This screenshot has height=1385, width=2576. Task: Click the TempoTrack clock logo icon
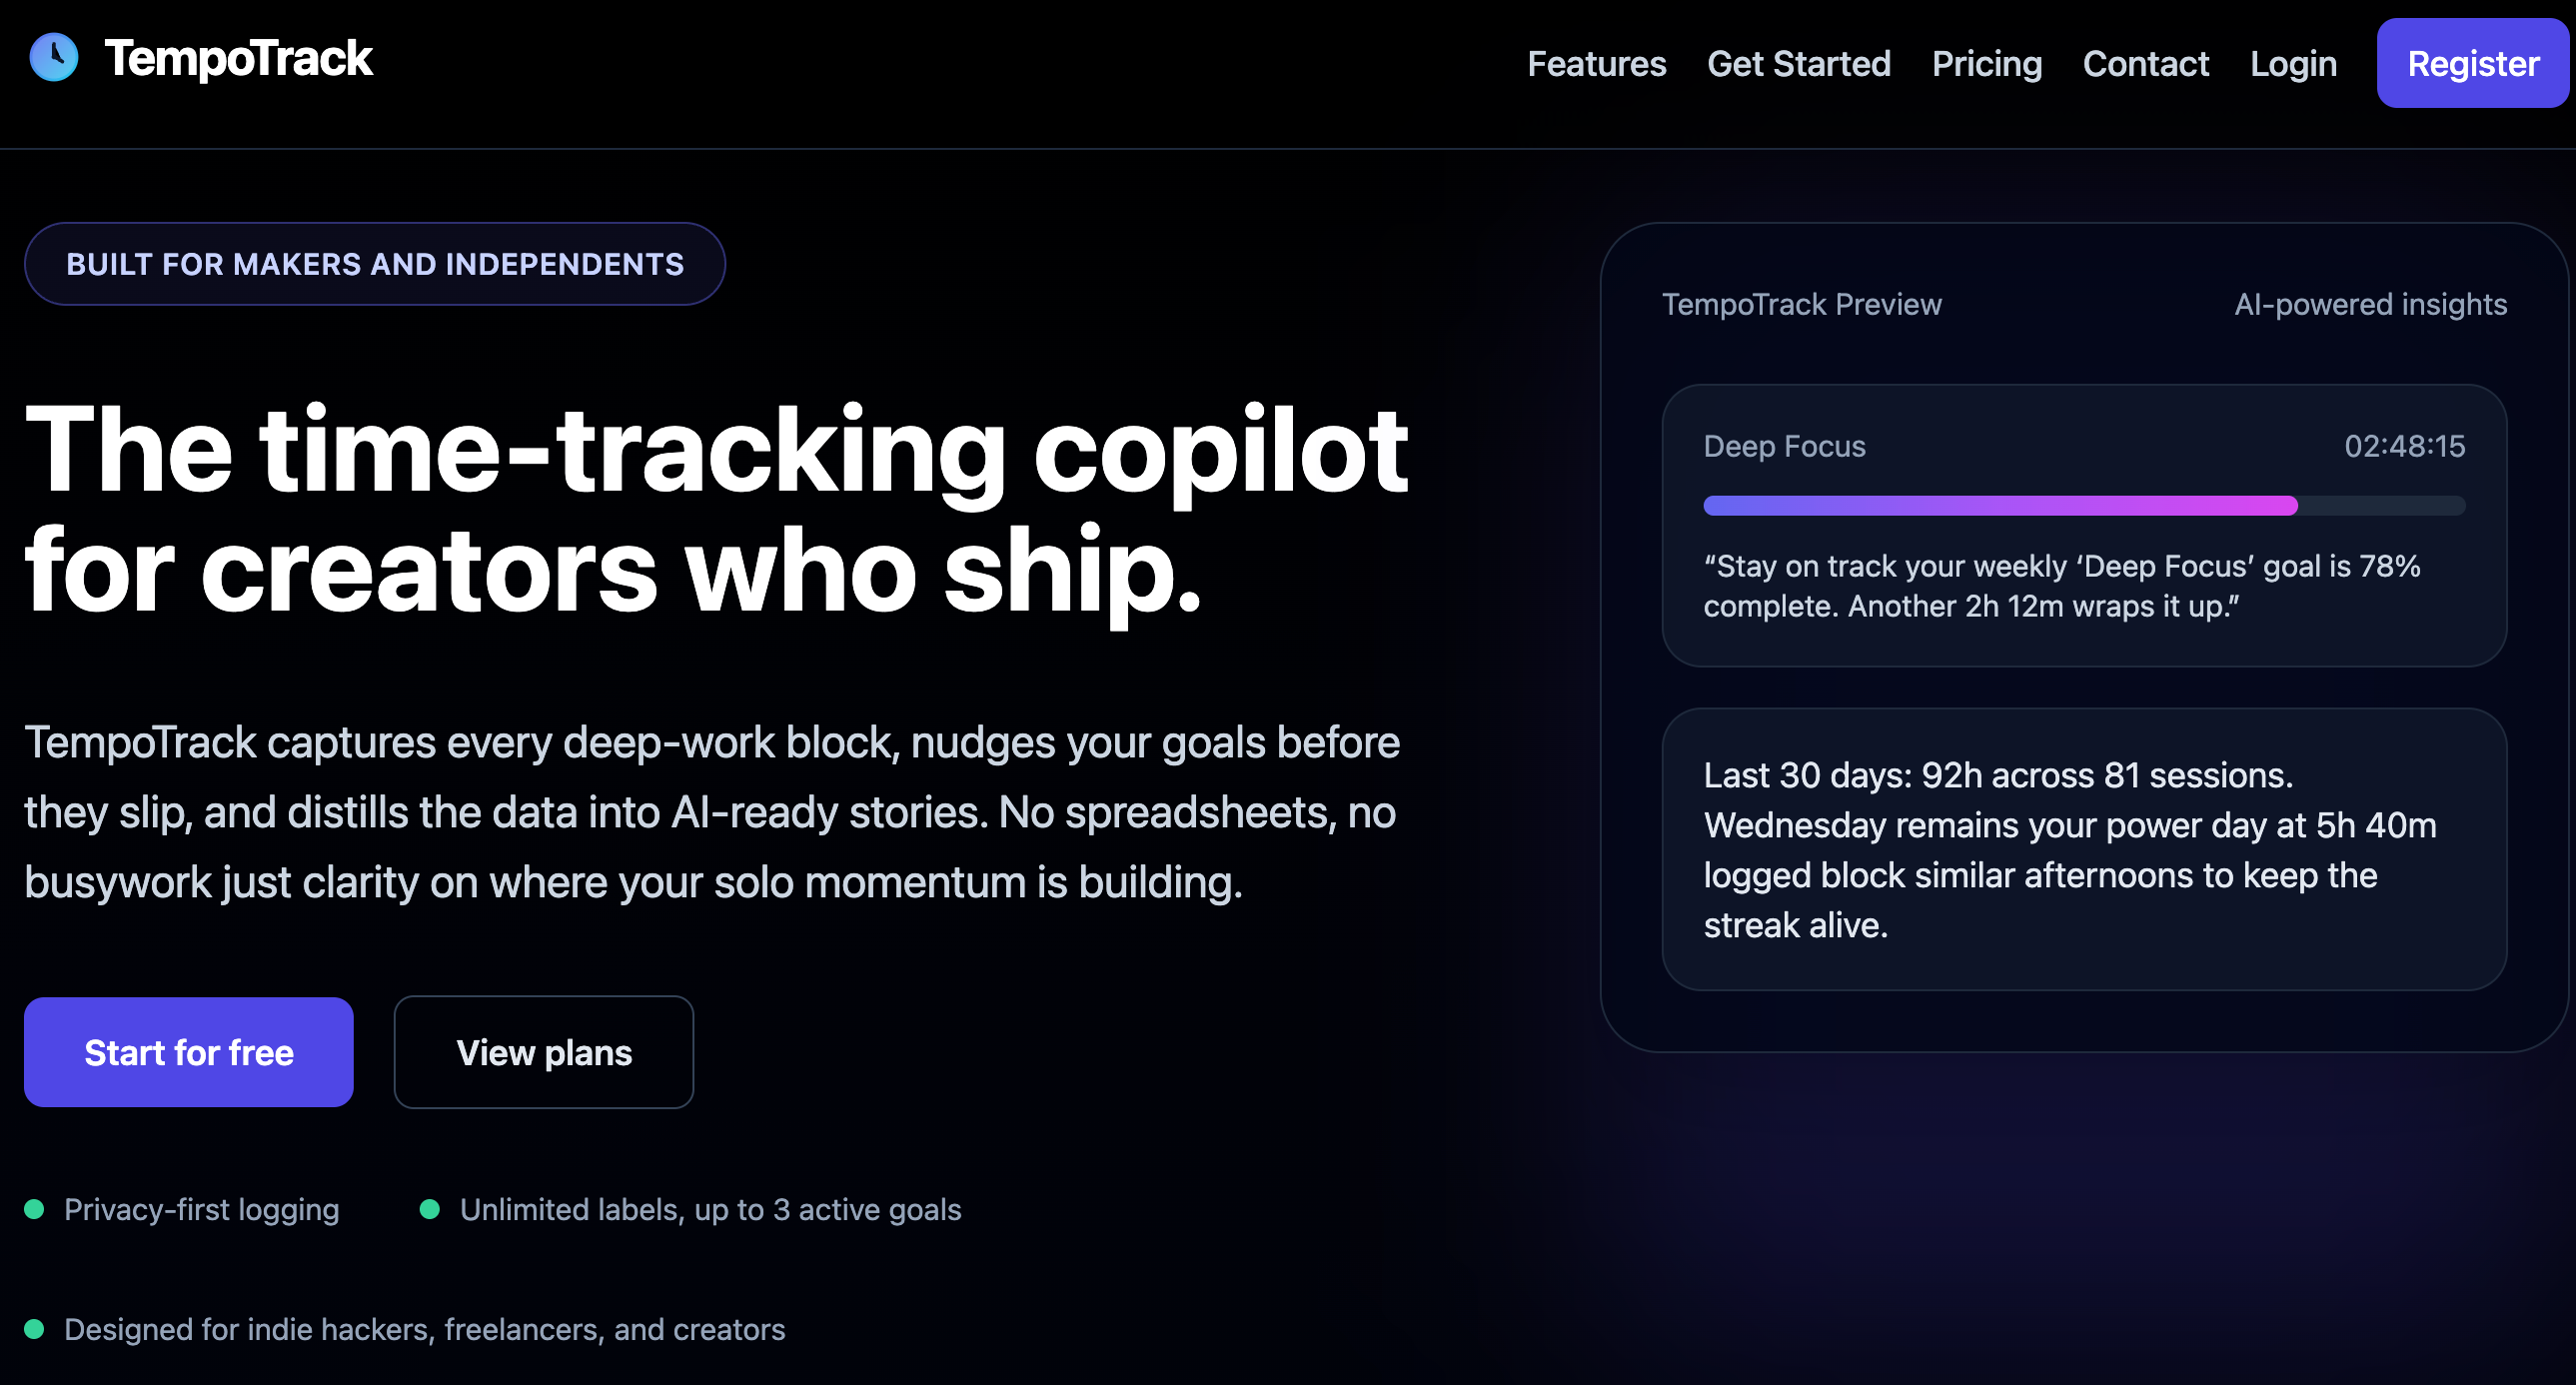coord(54,57)
